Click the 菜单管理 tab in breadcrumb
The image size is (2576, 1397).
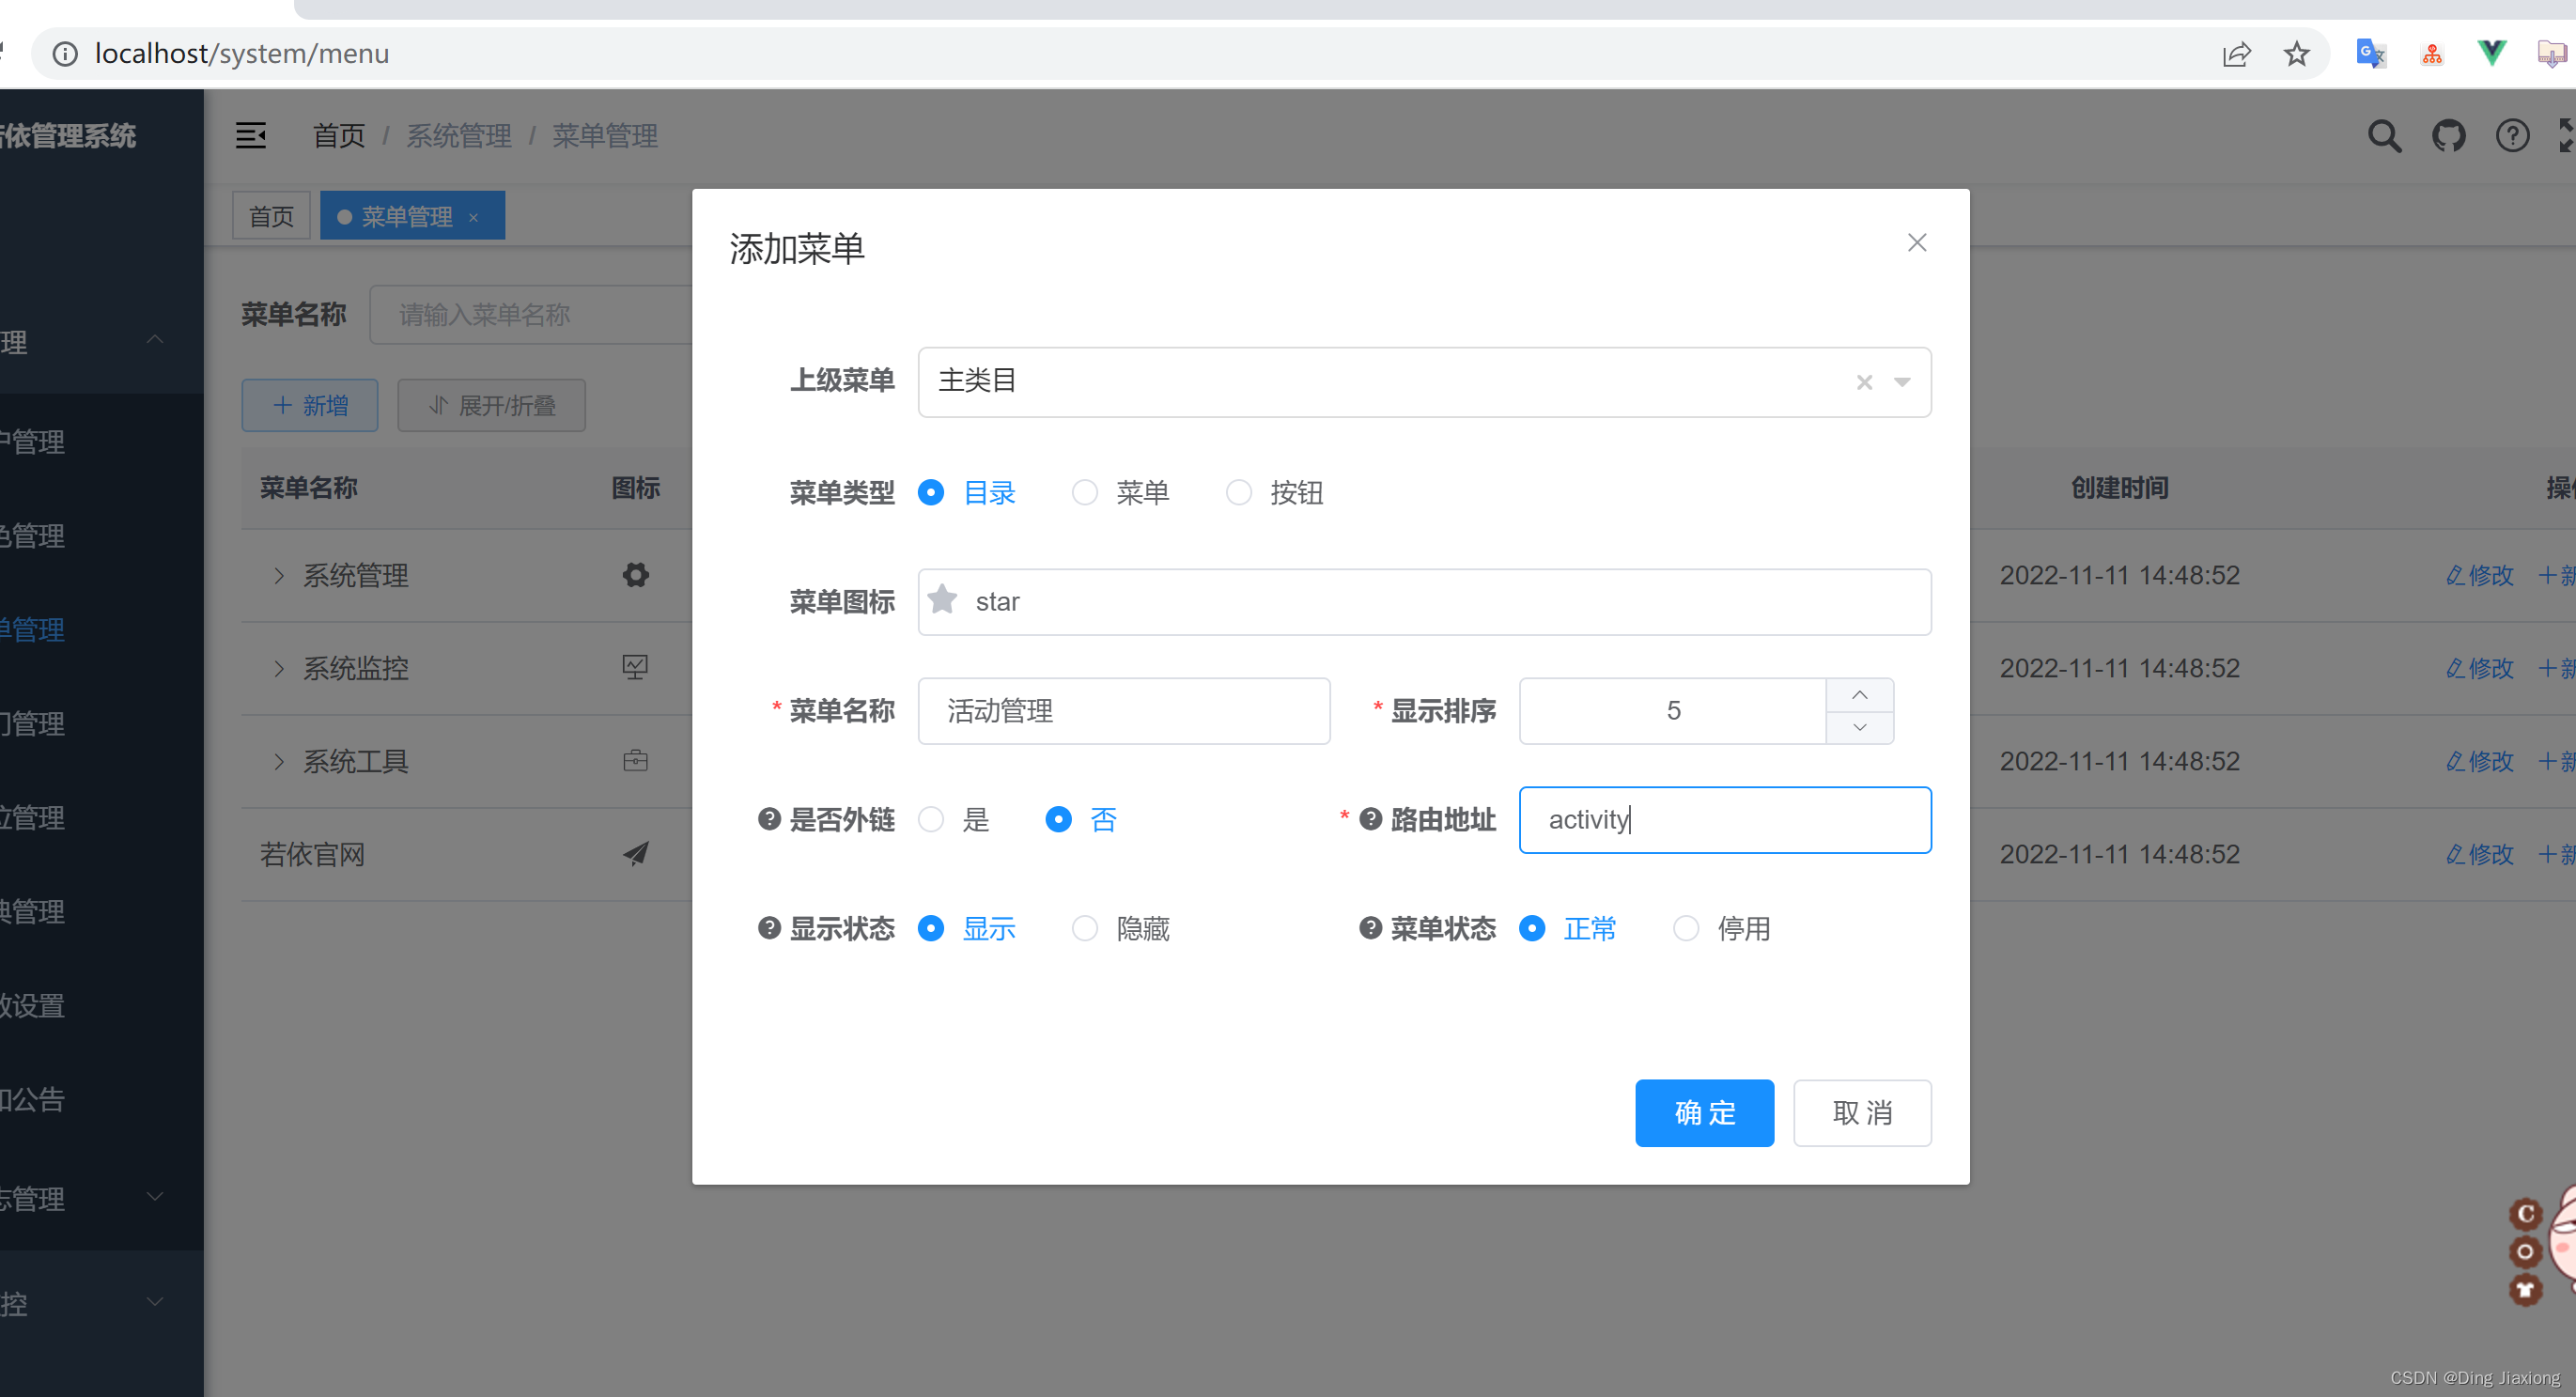[607, 134]
